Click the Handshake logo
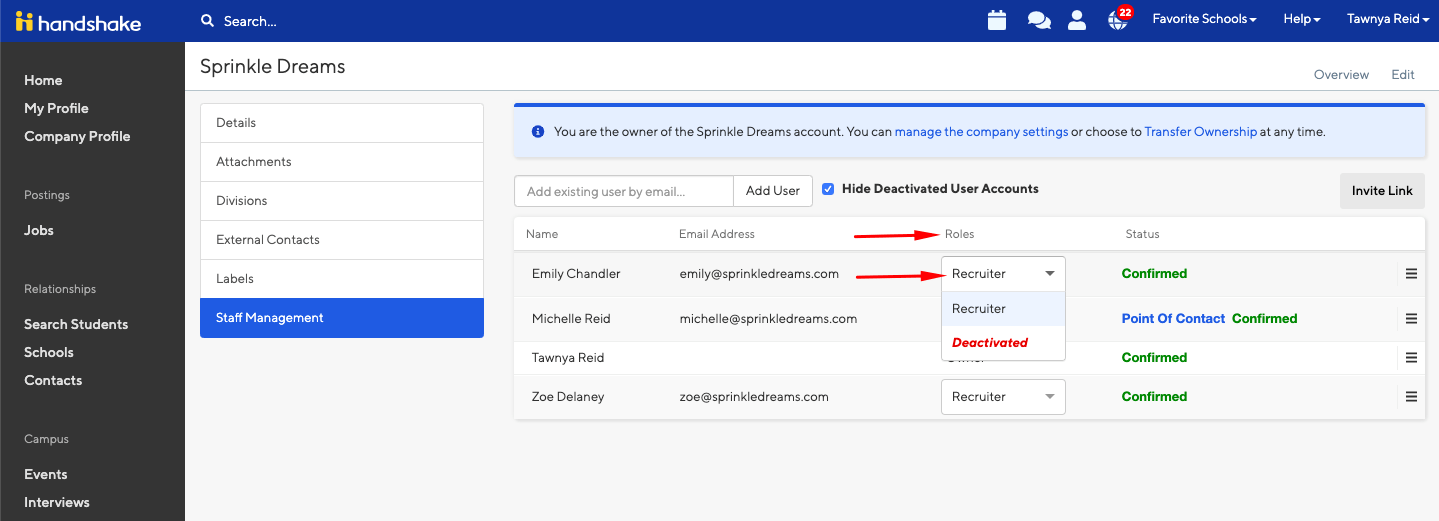The image size is (1439, 521). 78,21
